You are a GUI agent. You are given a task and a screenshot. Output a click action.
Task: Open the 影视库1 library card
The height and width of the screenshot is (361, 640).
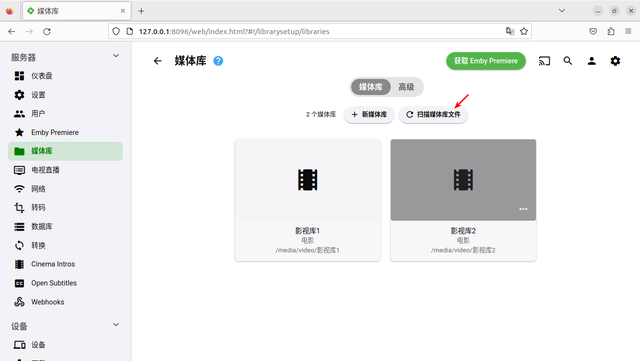coord(308,200)
